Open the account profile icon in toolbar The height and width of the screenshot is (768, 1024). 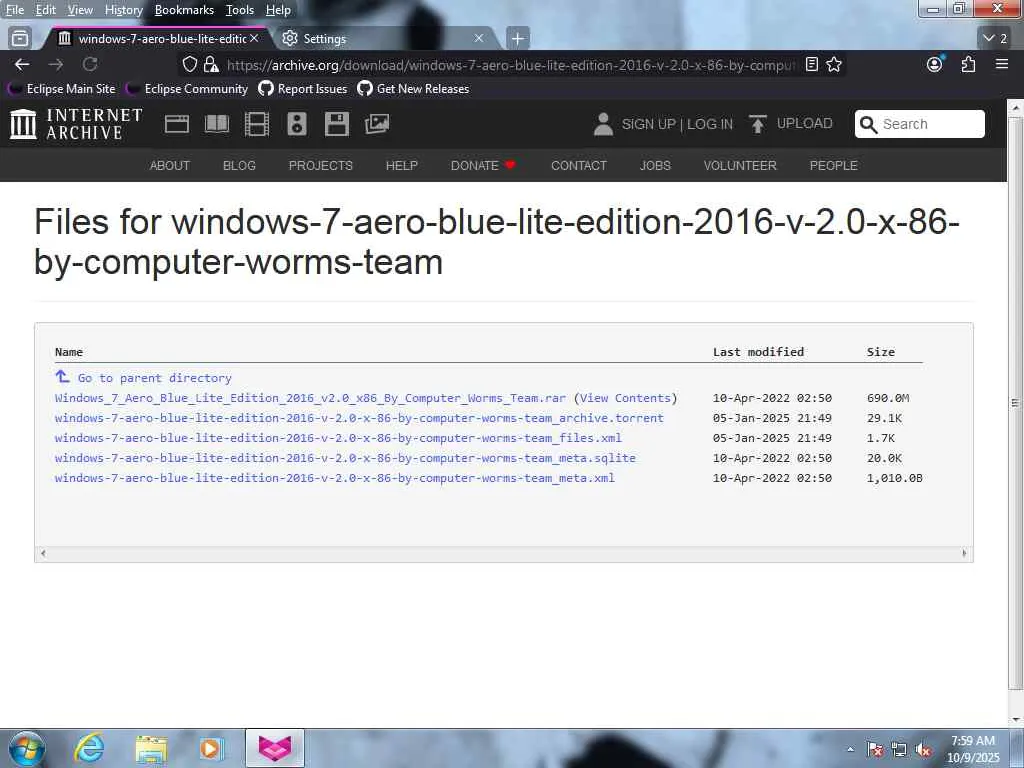[x=935, y=64]
